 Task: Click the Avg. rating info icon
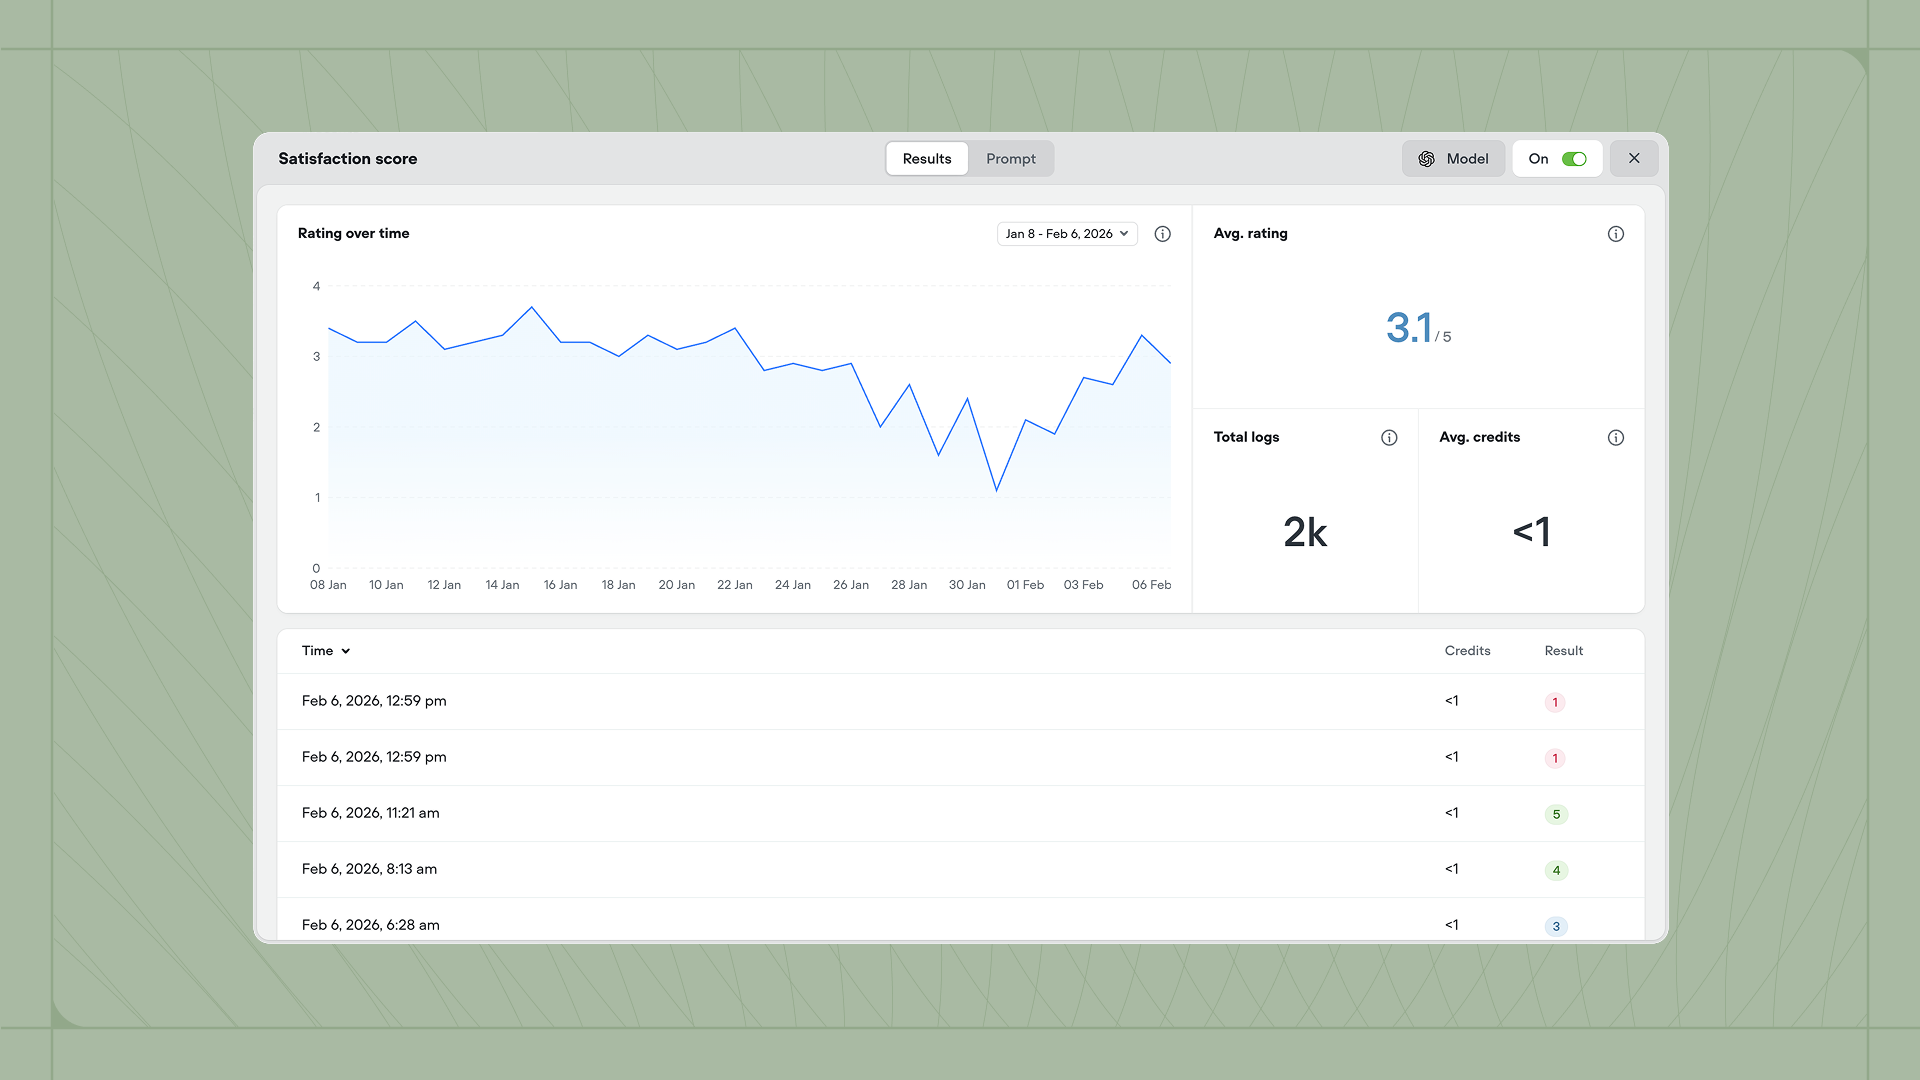point(1615,234)
